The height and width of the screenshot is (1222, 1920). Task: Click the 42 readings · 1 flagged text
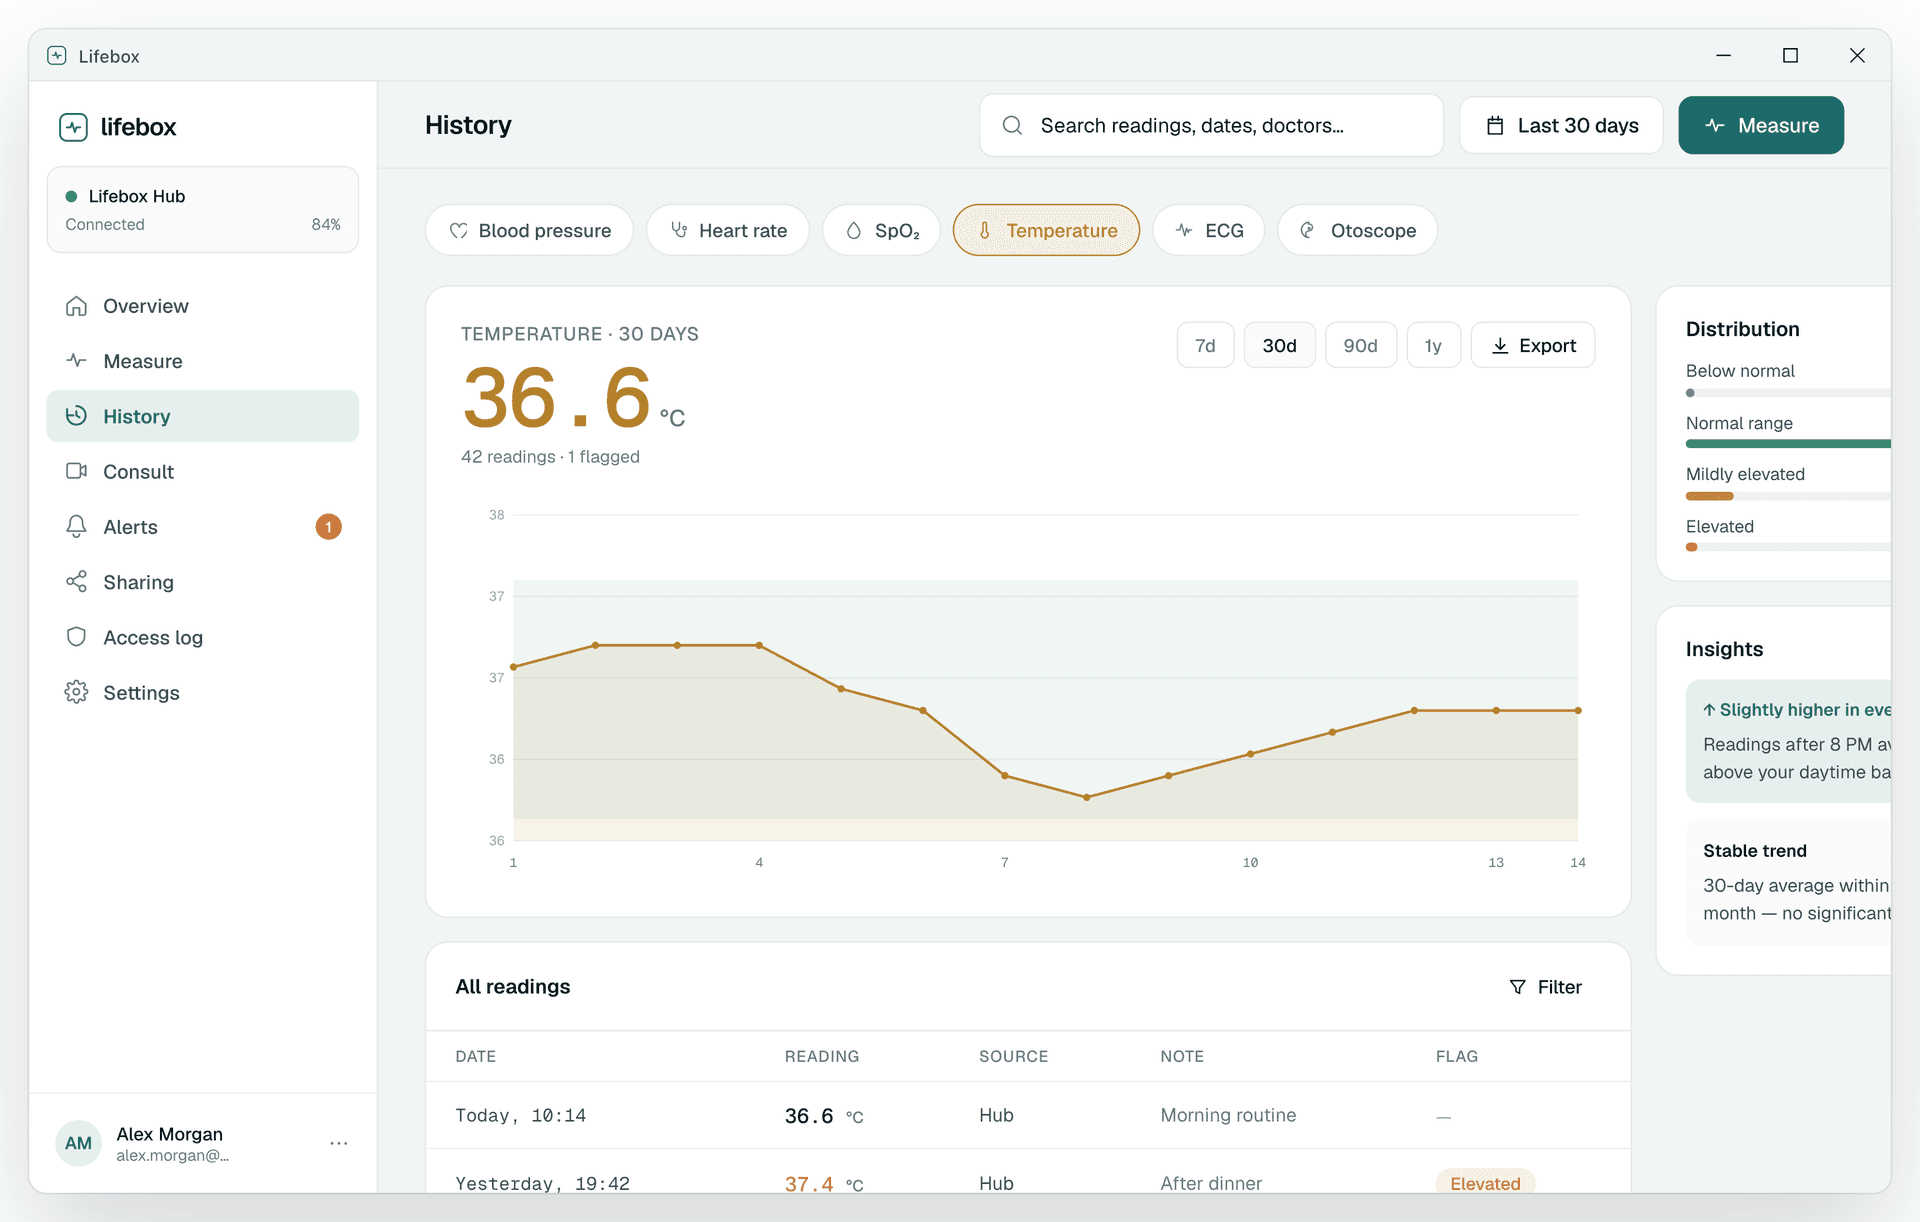pos(550,457)
